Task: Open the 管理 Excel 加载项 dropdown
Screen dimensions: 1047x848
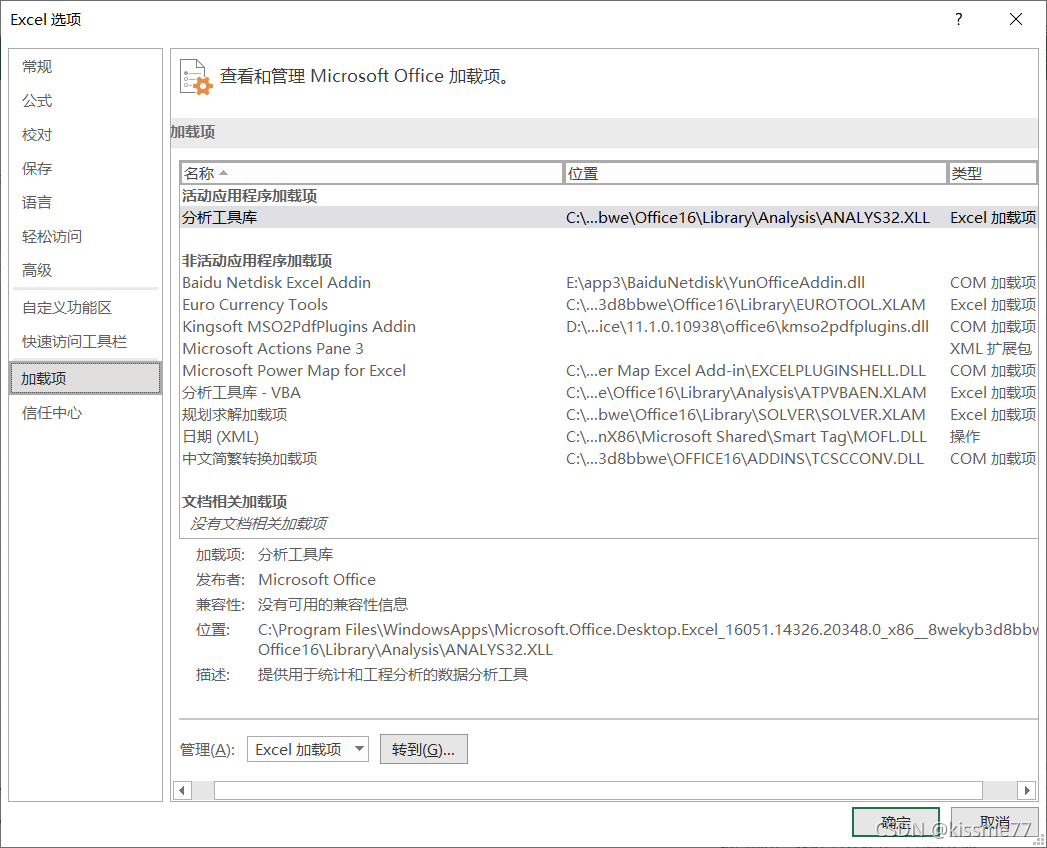Action: point(308,749)
